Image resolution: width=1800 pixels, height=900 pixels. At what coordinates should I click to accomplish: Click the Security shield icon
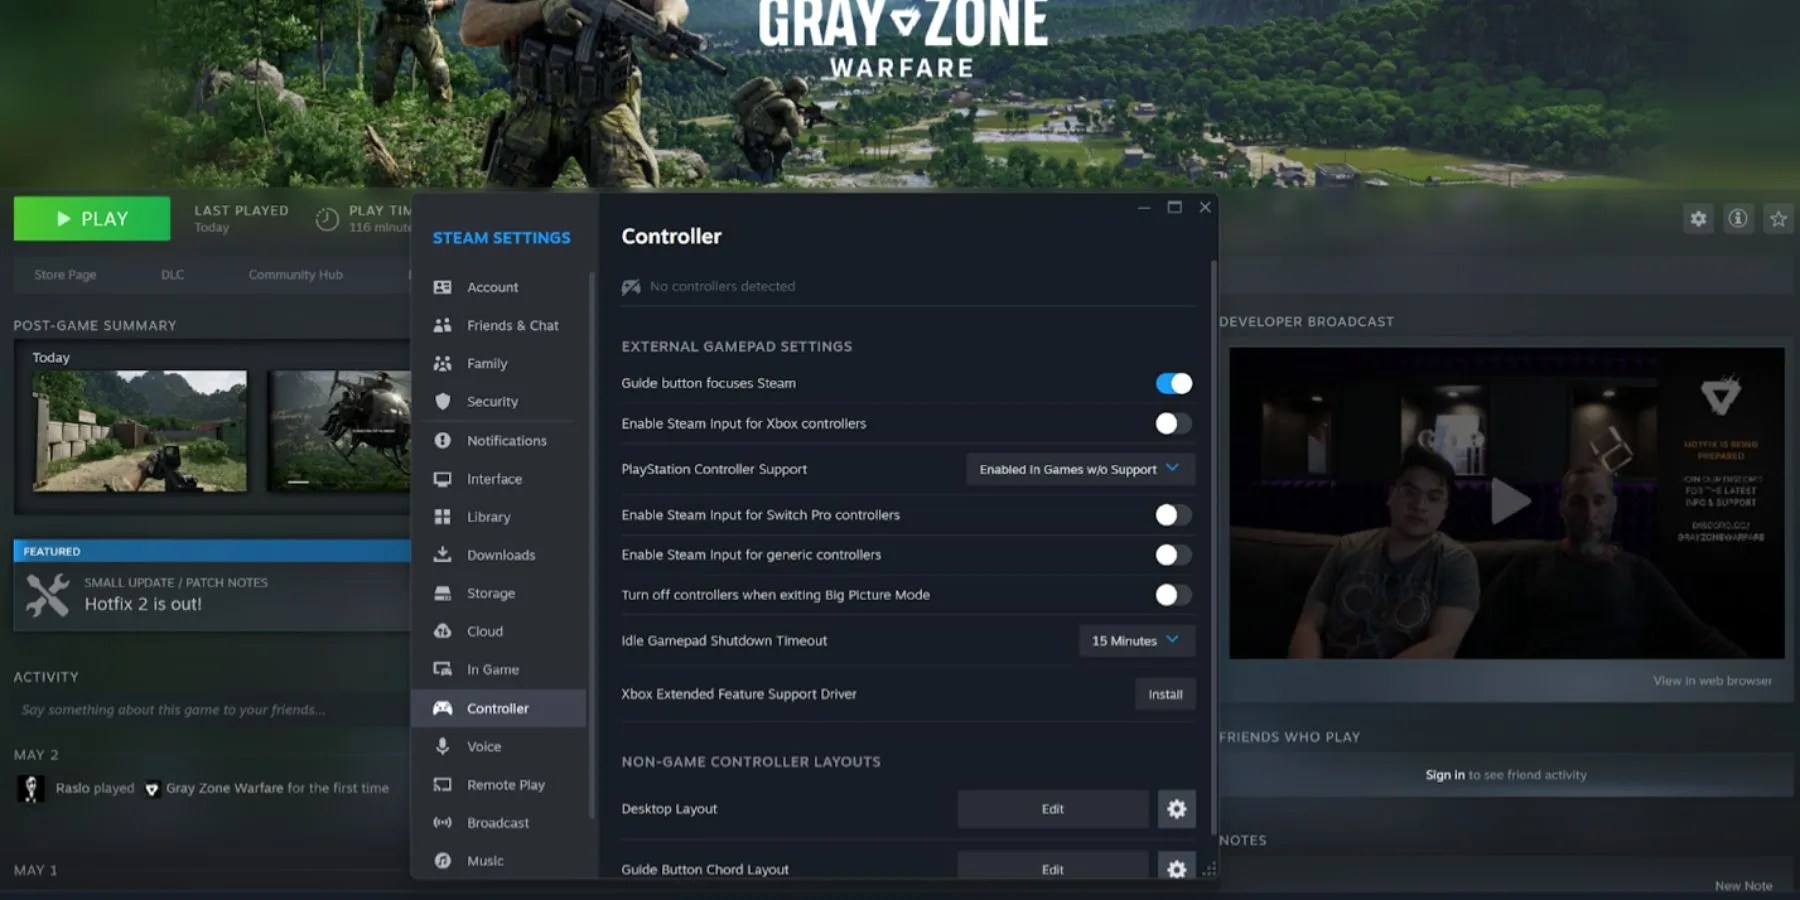(442, 401)
